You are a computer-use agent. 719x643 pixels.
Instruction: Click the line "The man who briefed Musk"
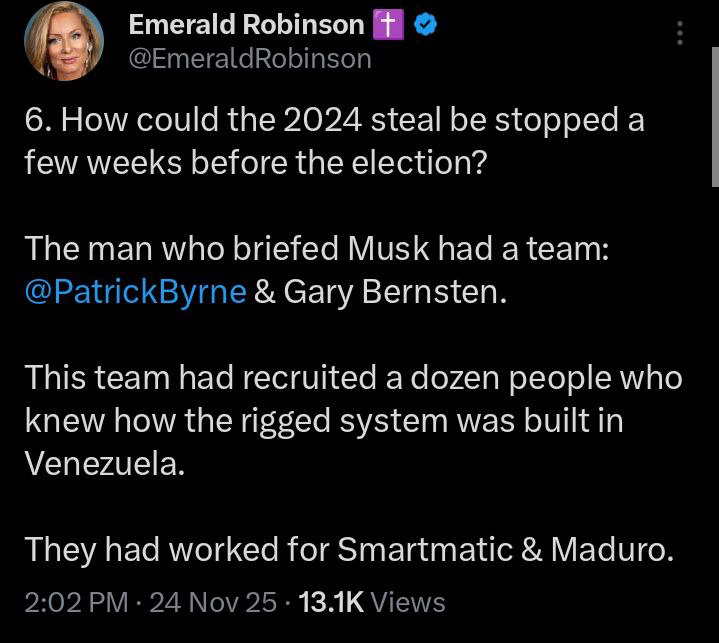point(316,249)
